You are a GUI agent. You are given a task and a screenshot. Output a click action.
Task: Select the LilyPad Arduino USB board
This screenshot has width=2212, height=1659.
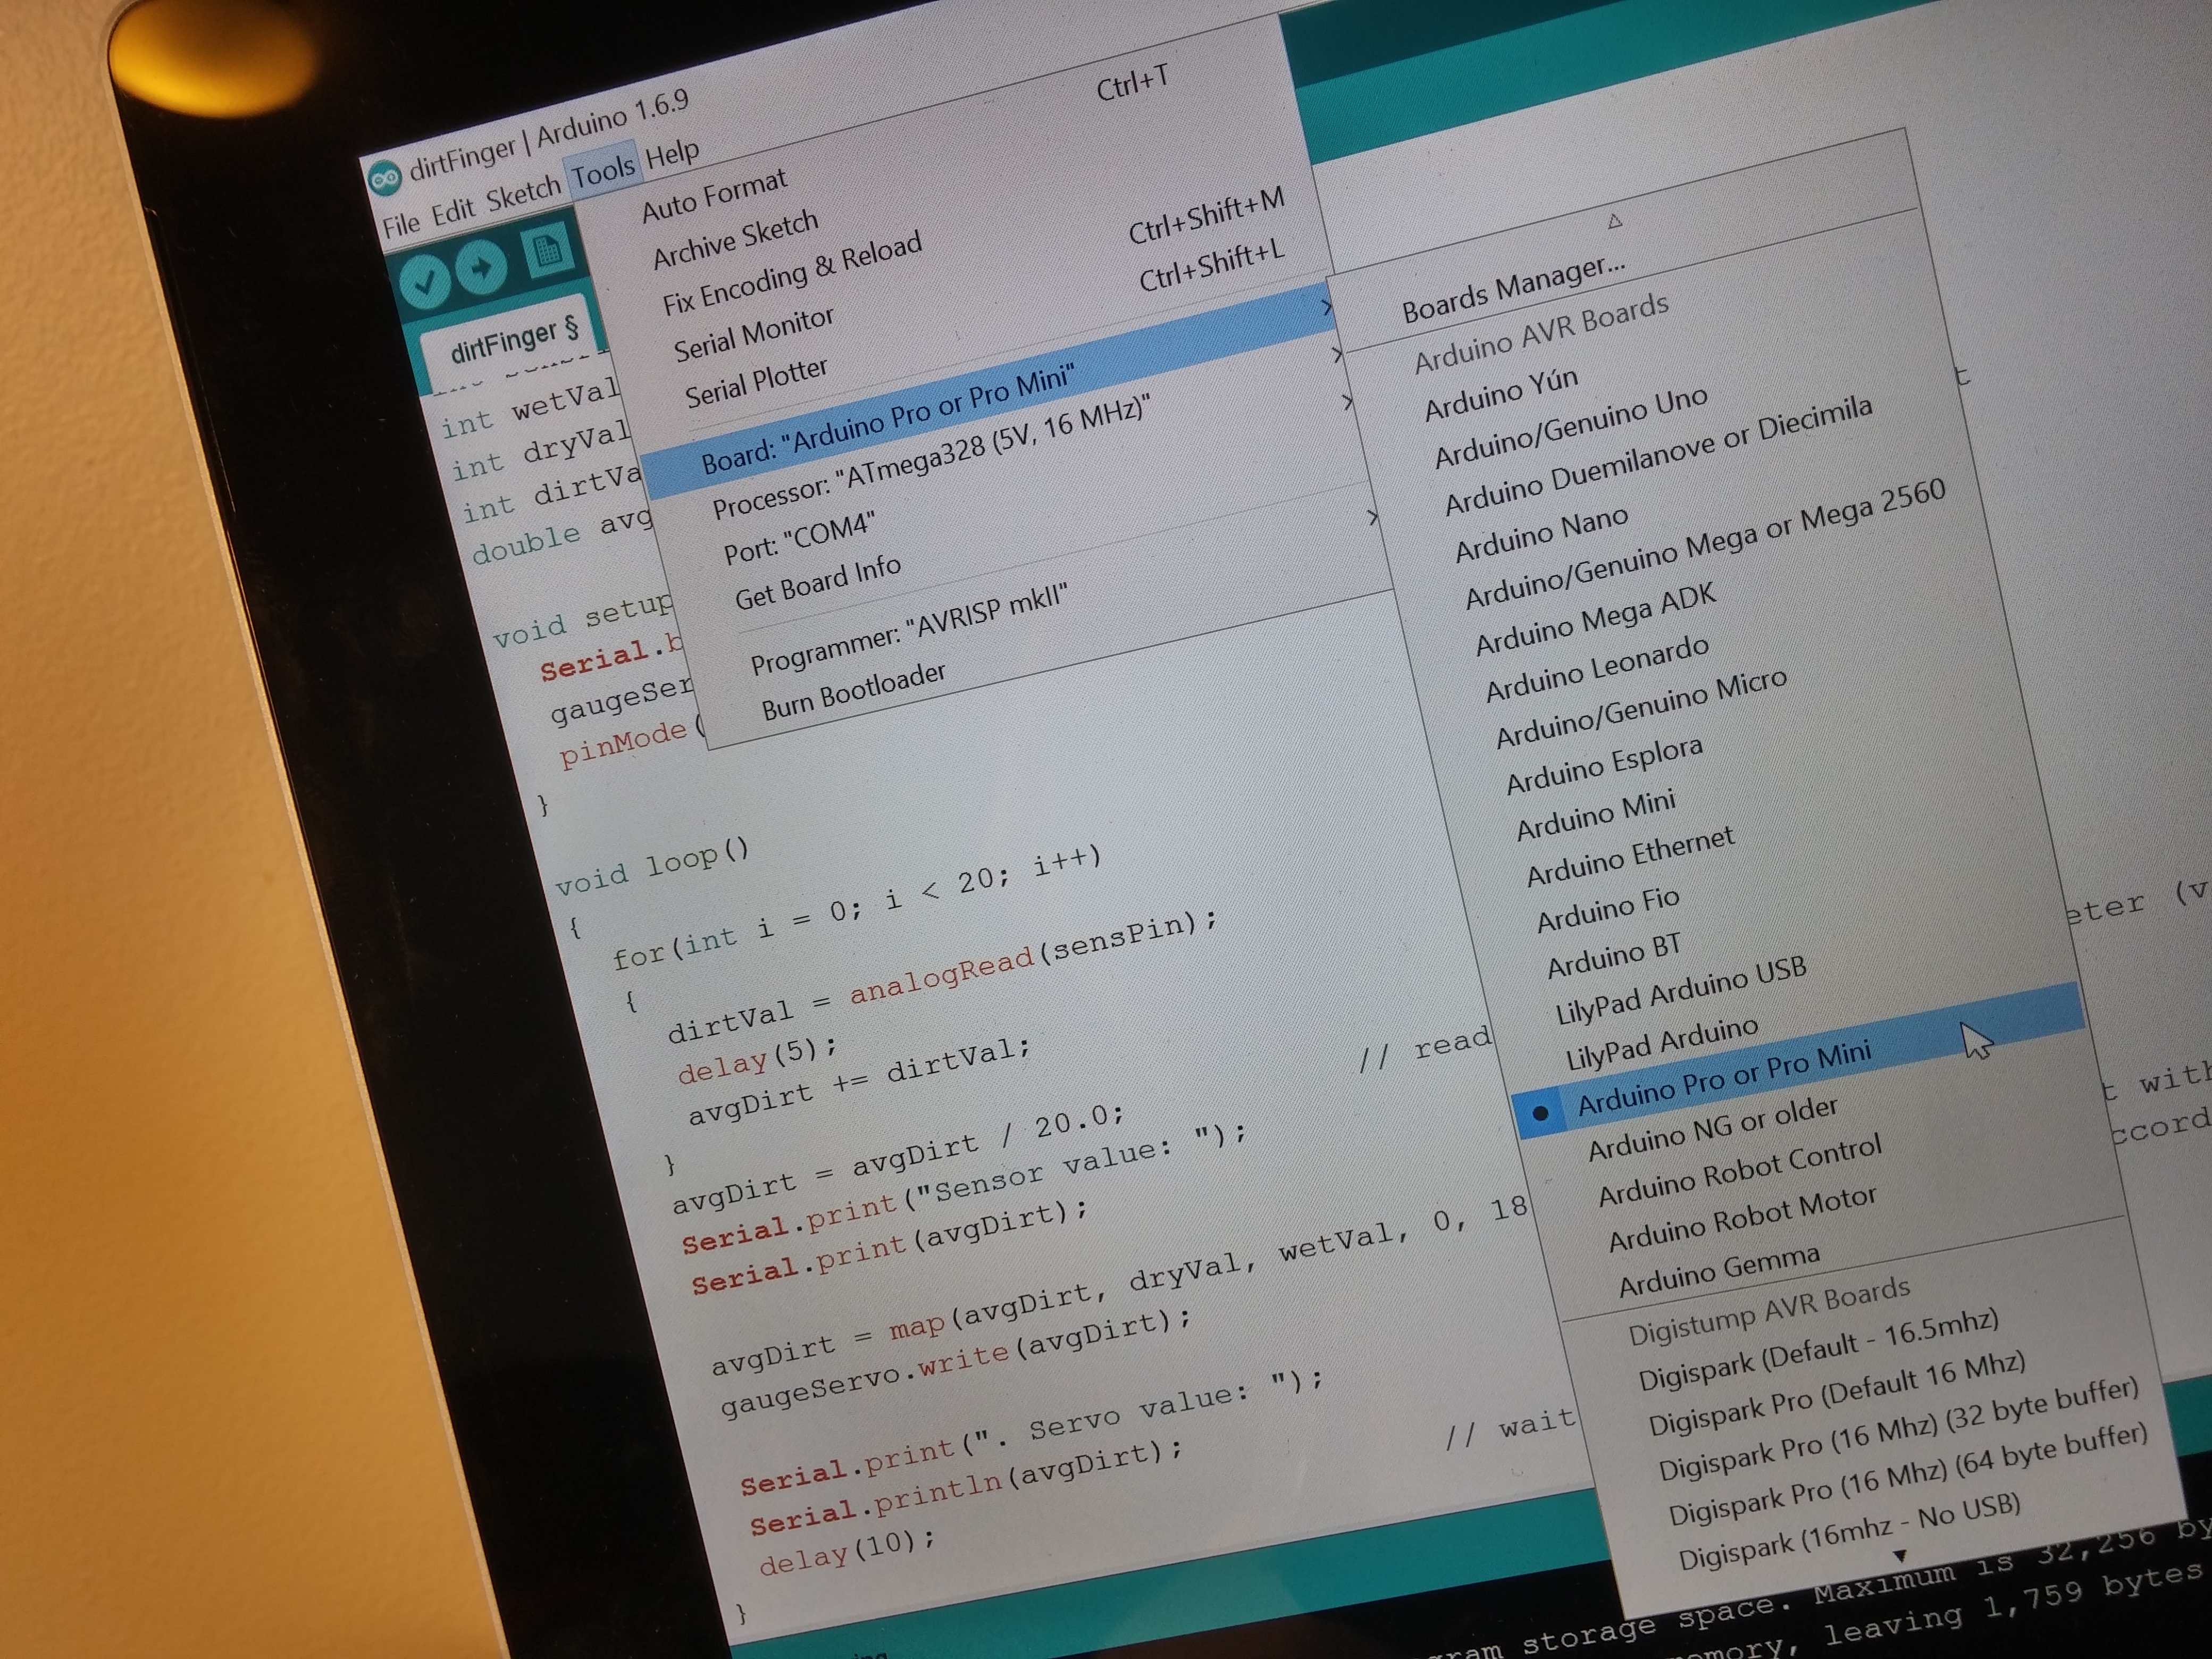[1681, 990]
